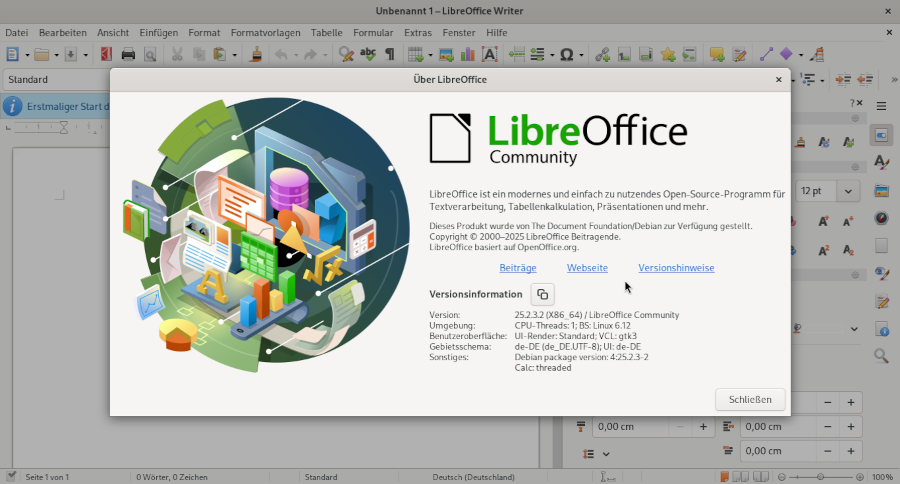
Task: Click the Omega special character icon
Action: 567,55
